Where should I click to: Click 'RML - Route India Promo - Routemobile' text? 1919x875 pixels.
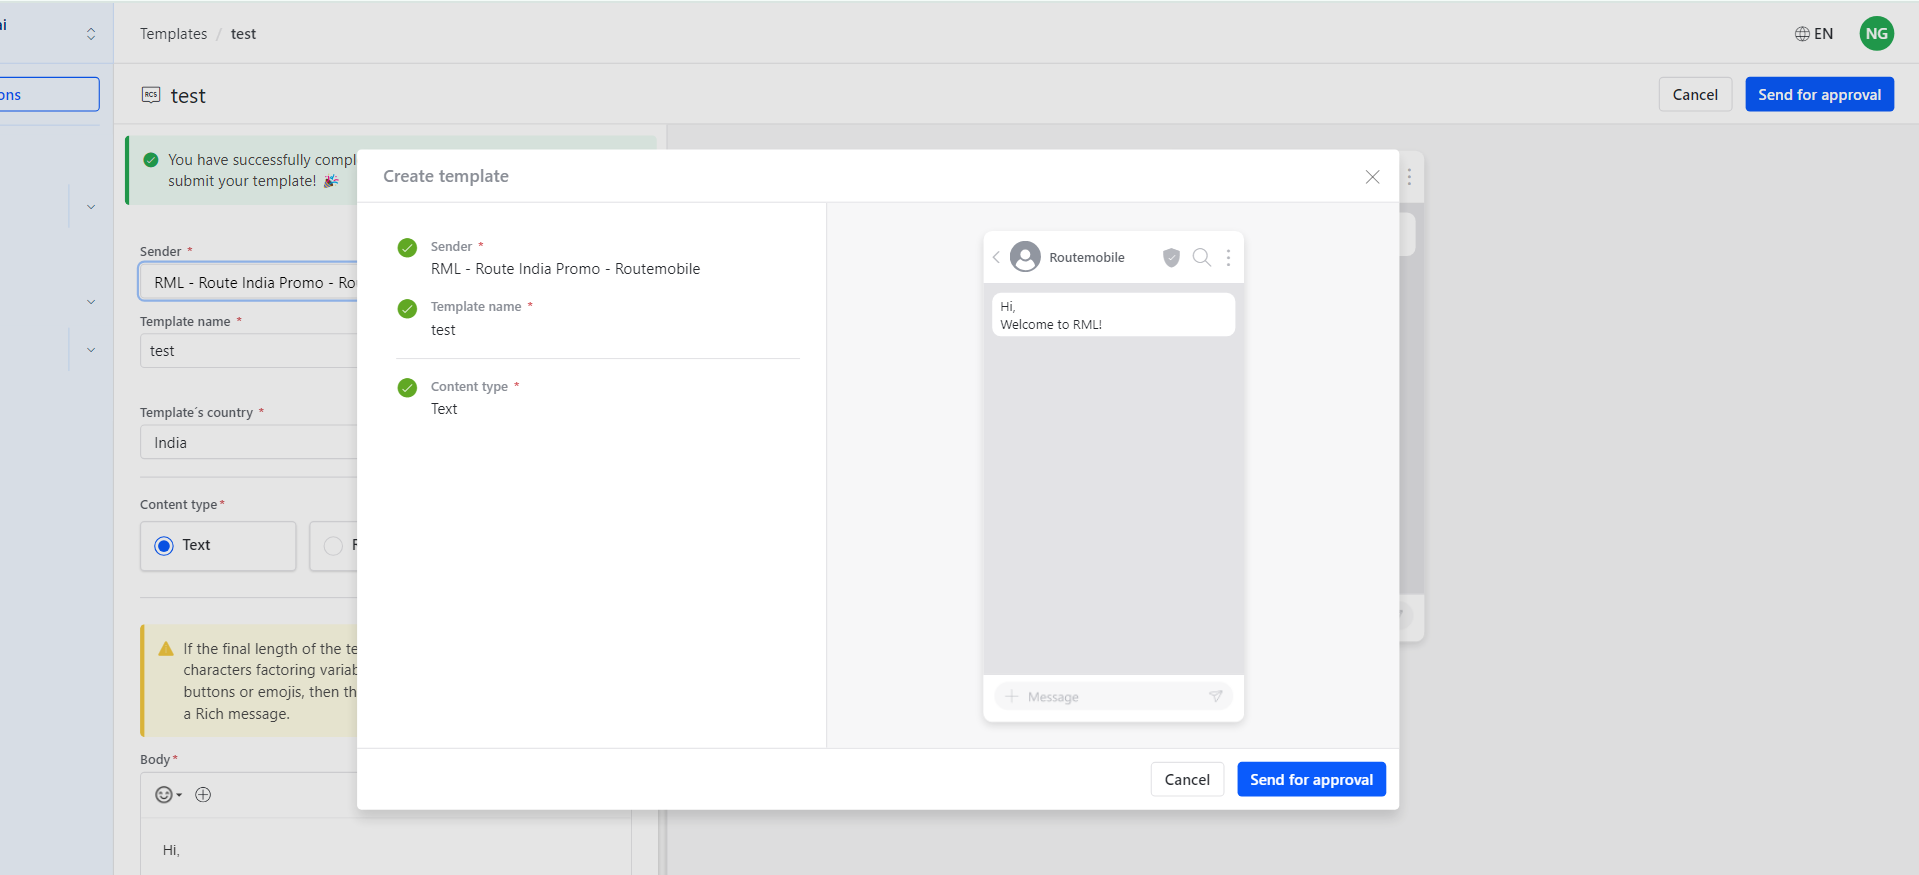point(565,269)
